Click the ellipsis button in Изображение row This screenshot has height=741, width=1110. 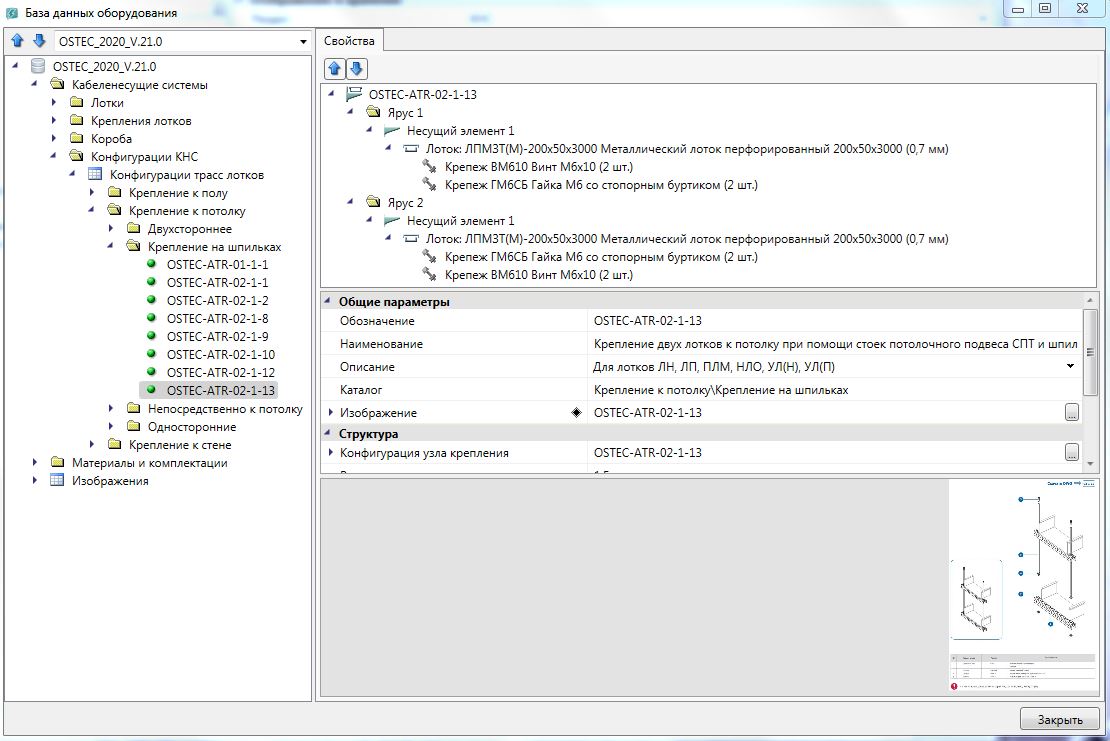(1072, 413)
